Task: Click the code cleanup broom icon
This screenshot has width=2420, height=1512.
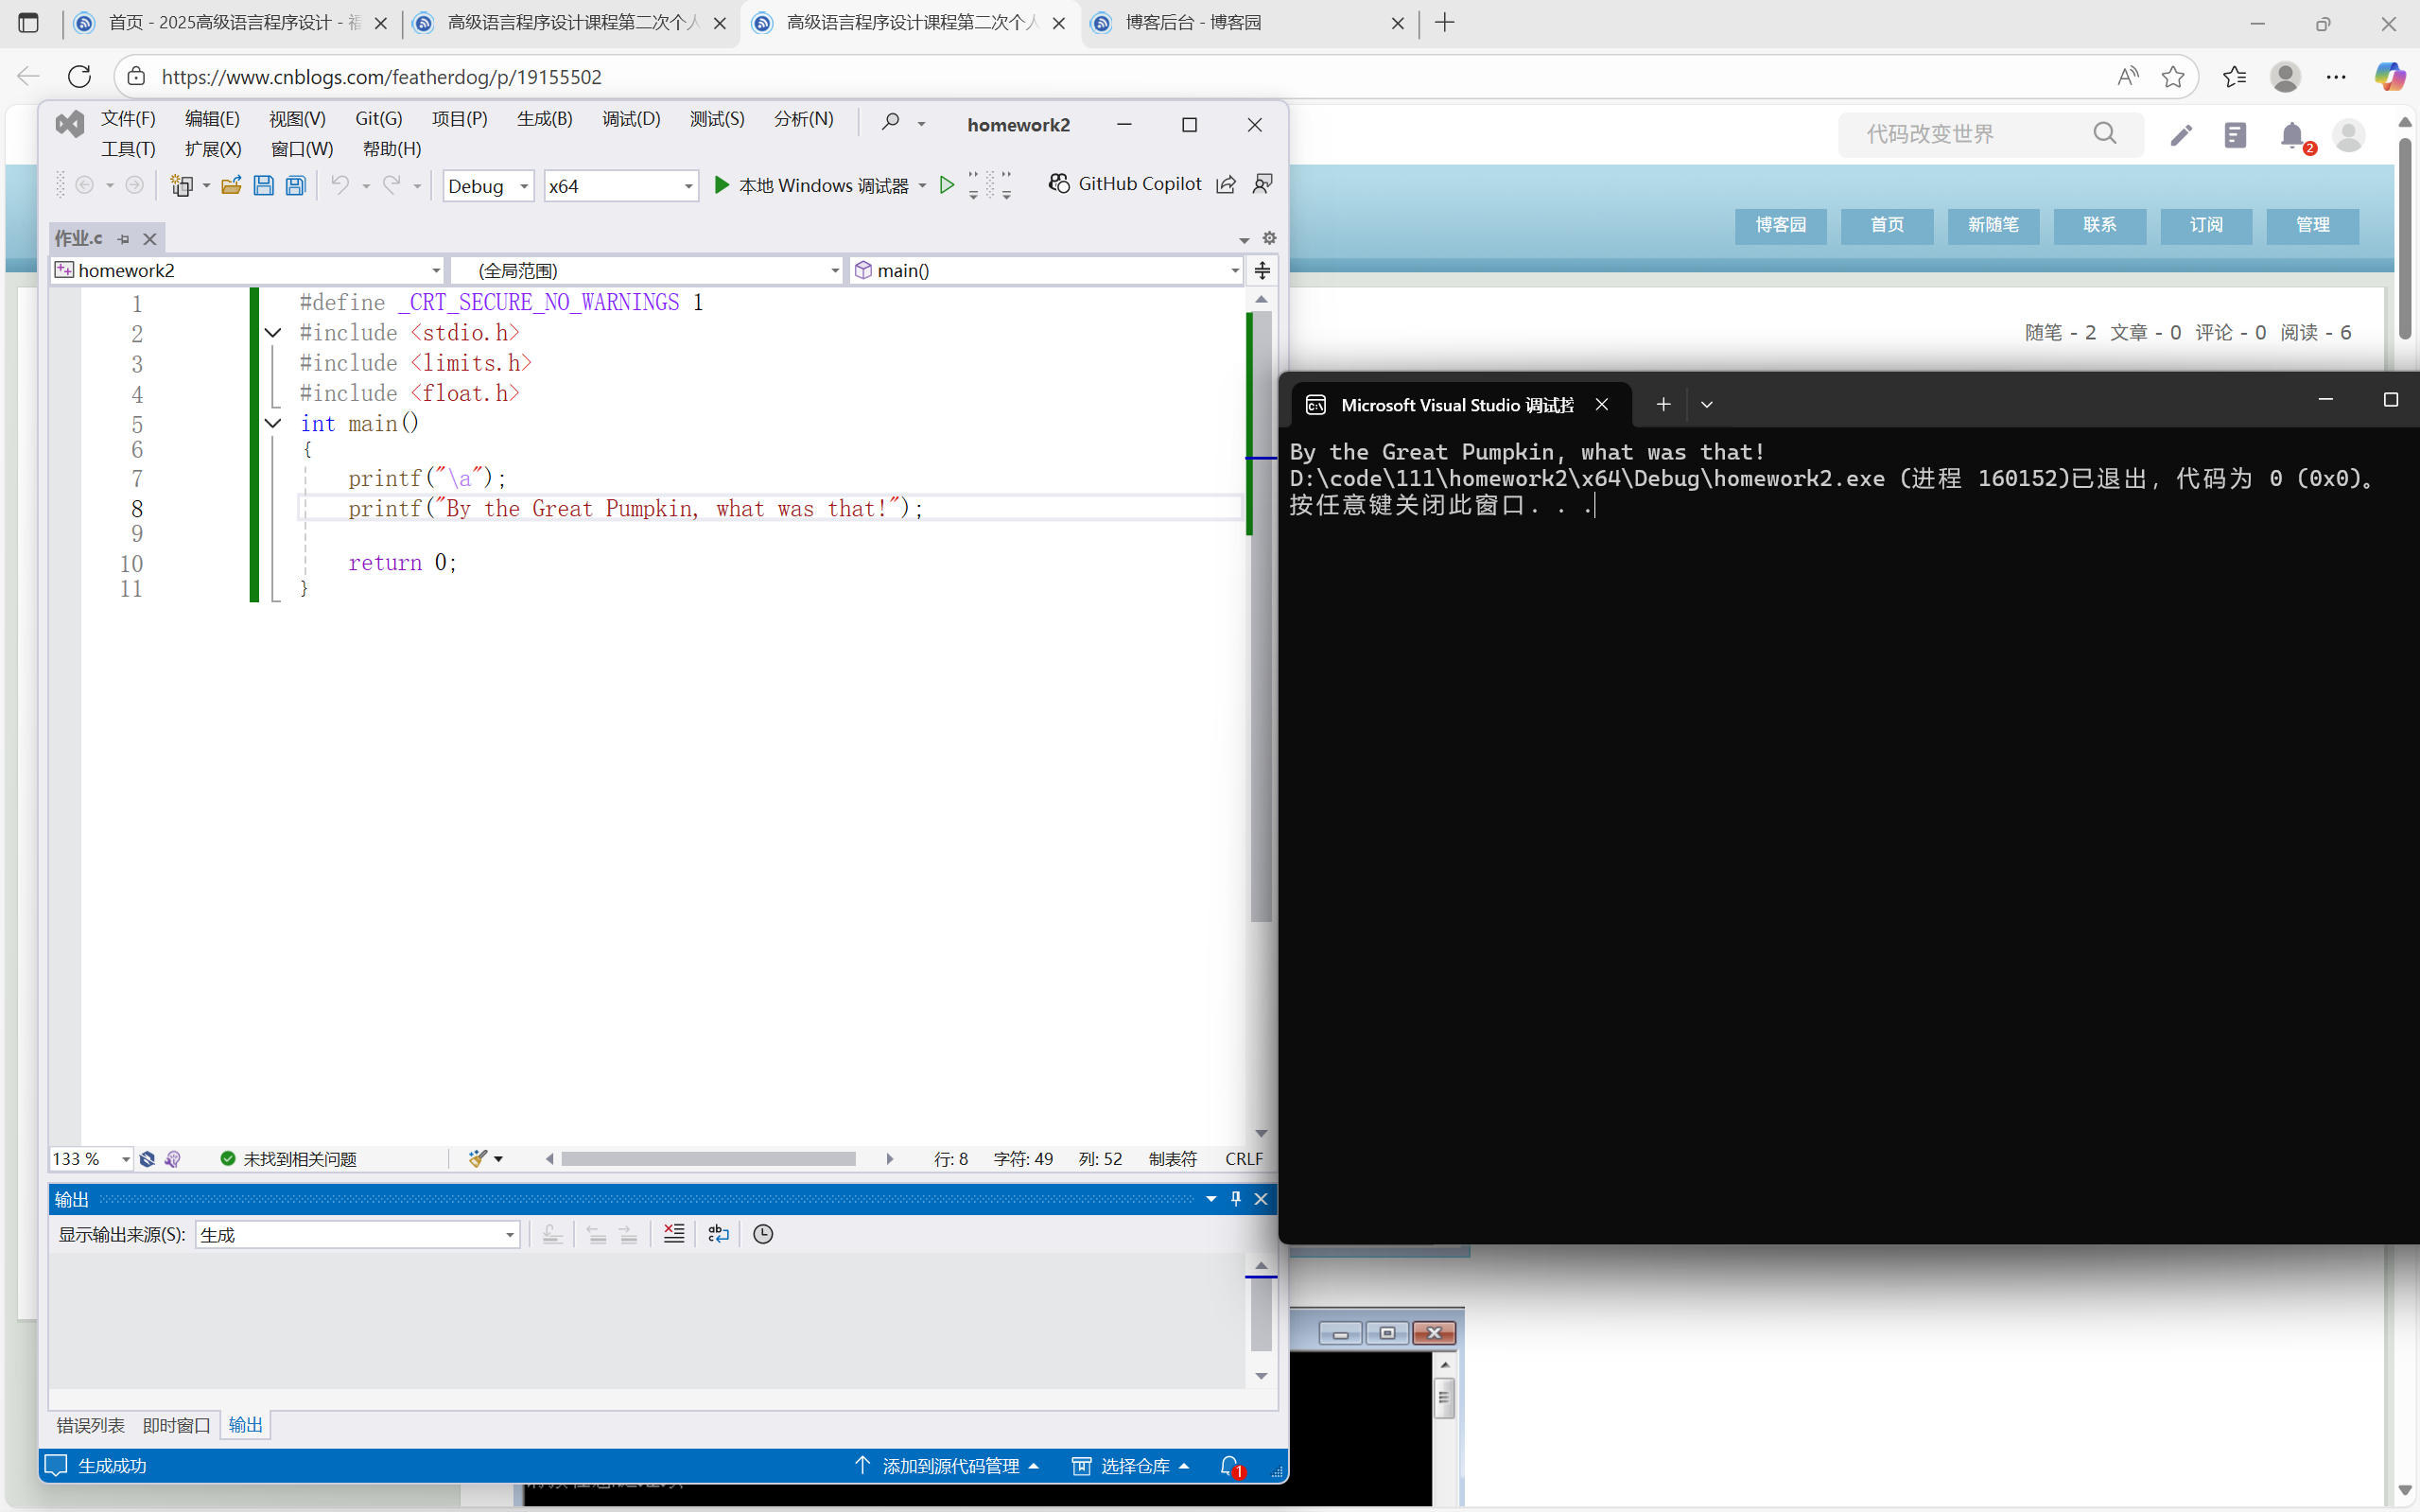Action: click(x=478, y=1158)
